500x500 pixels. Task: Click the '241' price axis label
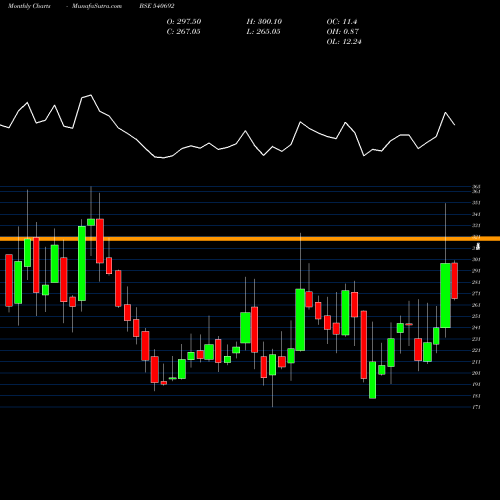pos(476,328)
